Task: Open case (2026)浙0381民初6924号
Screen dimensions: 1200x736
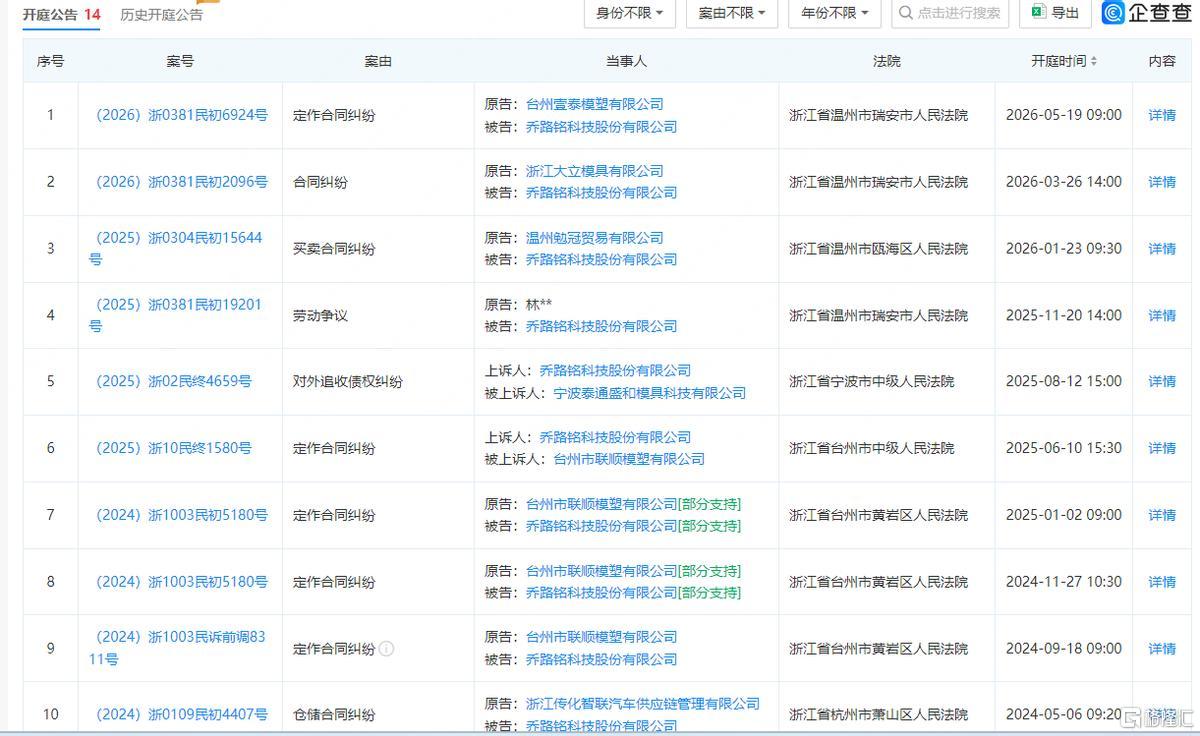Action: [x=181, y=115]
